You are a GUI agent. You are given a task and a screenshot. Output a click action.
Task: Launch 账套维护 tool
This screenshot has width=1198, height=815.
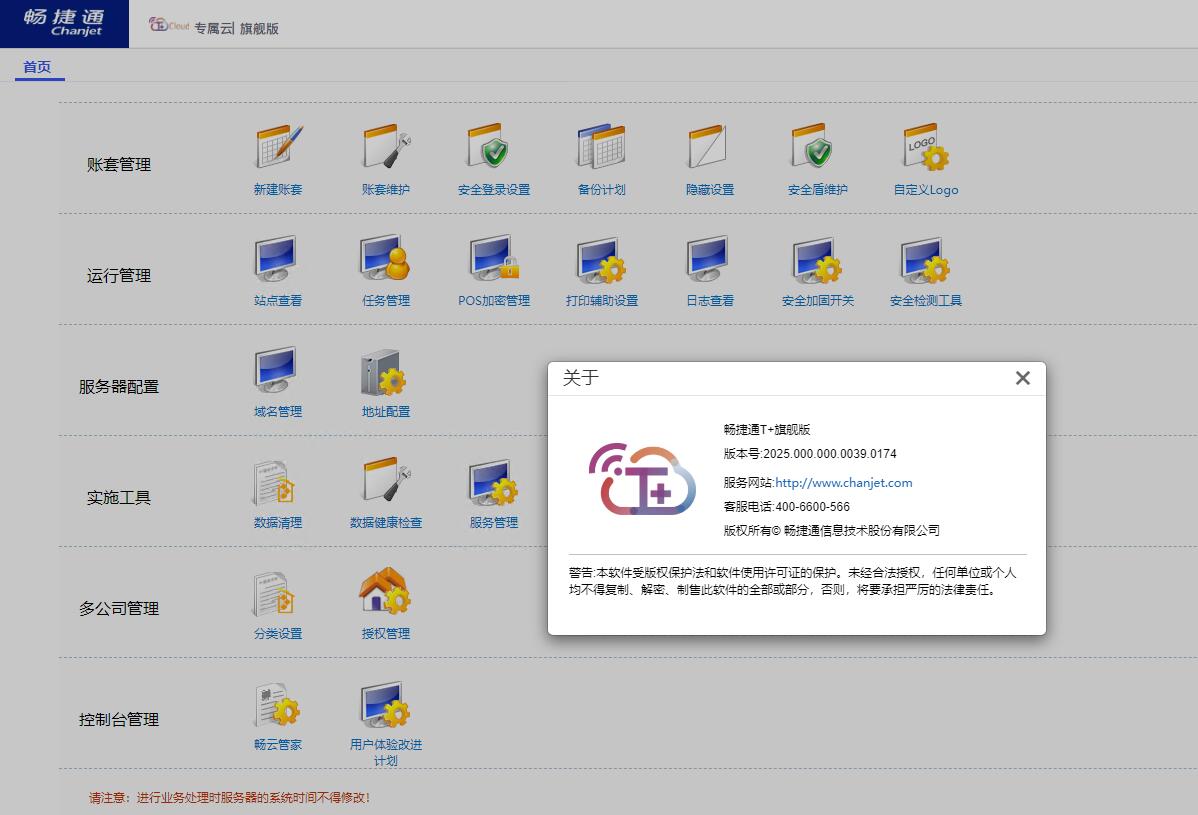[387, 147]
